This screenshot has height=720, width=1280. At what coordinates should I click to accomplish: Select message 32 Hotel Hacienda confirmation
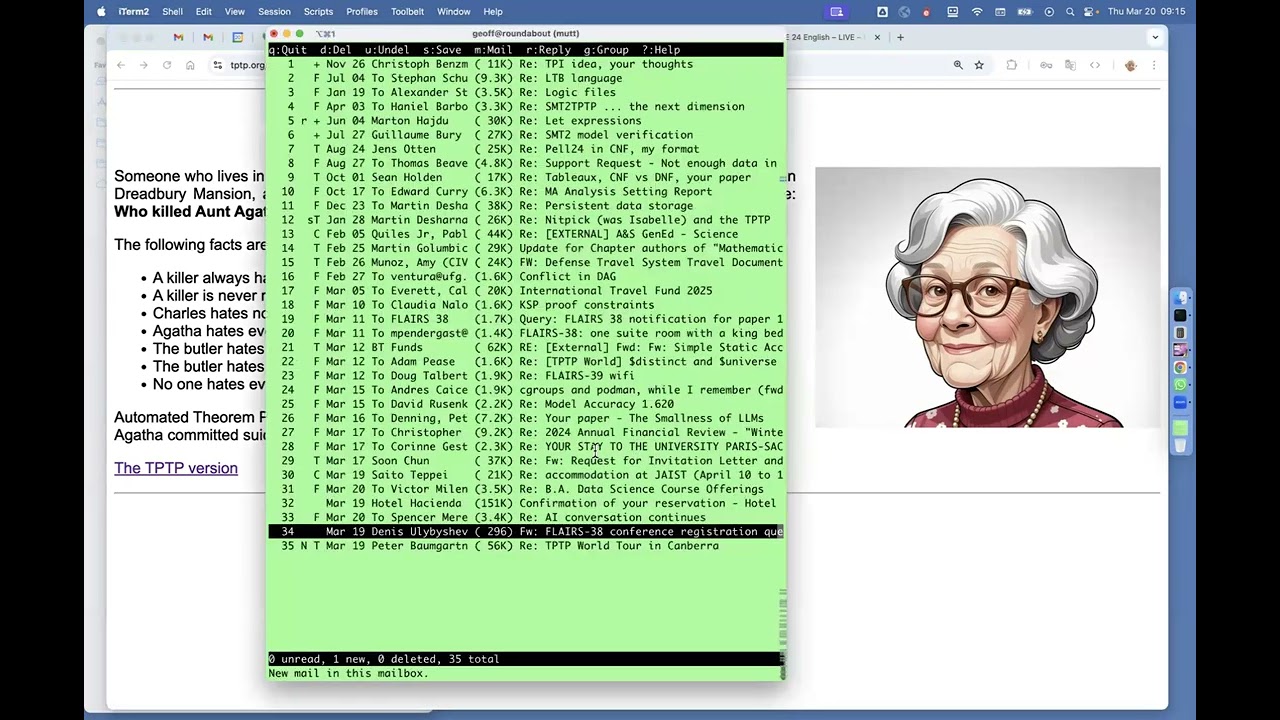[526, 503]
